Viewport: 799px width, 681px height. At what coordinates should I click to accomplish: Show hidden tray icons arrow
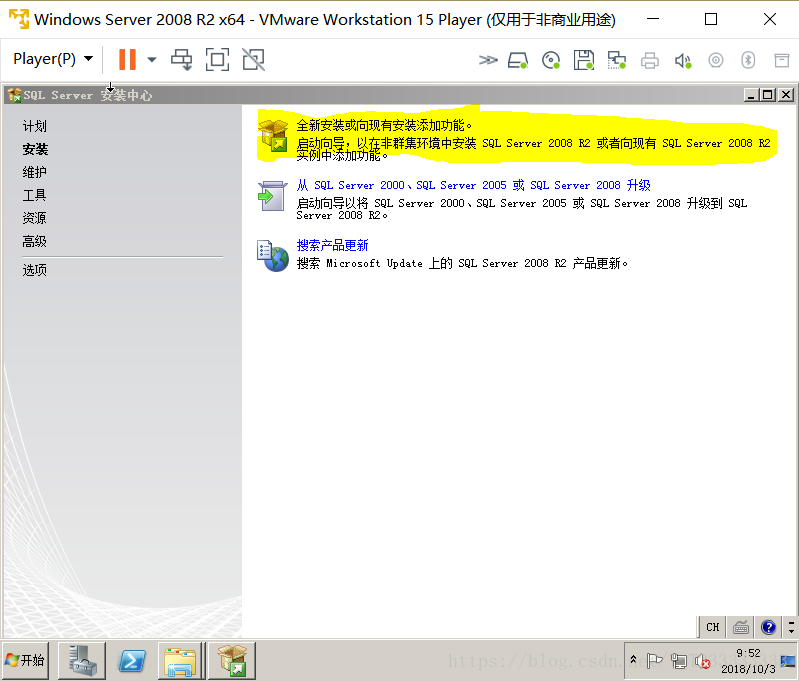click(633, 660)
